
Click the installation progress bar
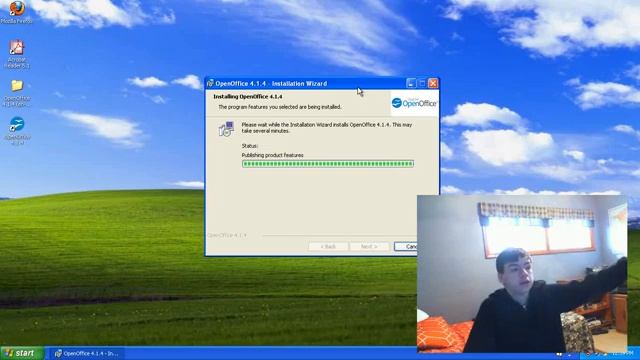point(328,164)
